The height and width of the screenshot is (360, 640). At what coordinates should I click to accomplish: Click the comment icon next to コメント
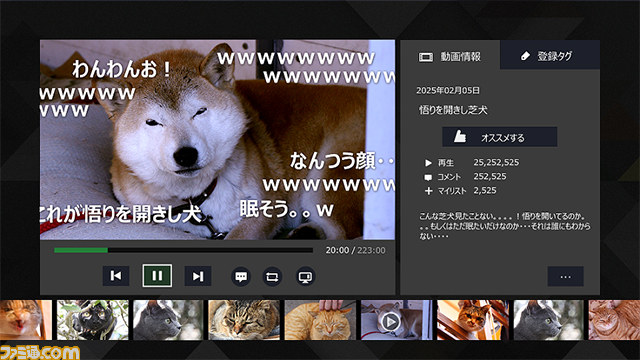click(428, 177)
